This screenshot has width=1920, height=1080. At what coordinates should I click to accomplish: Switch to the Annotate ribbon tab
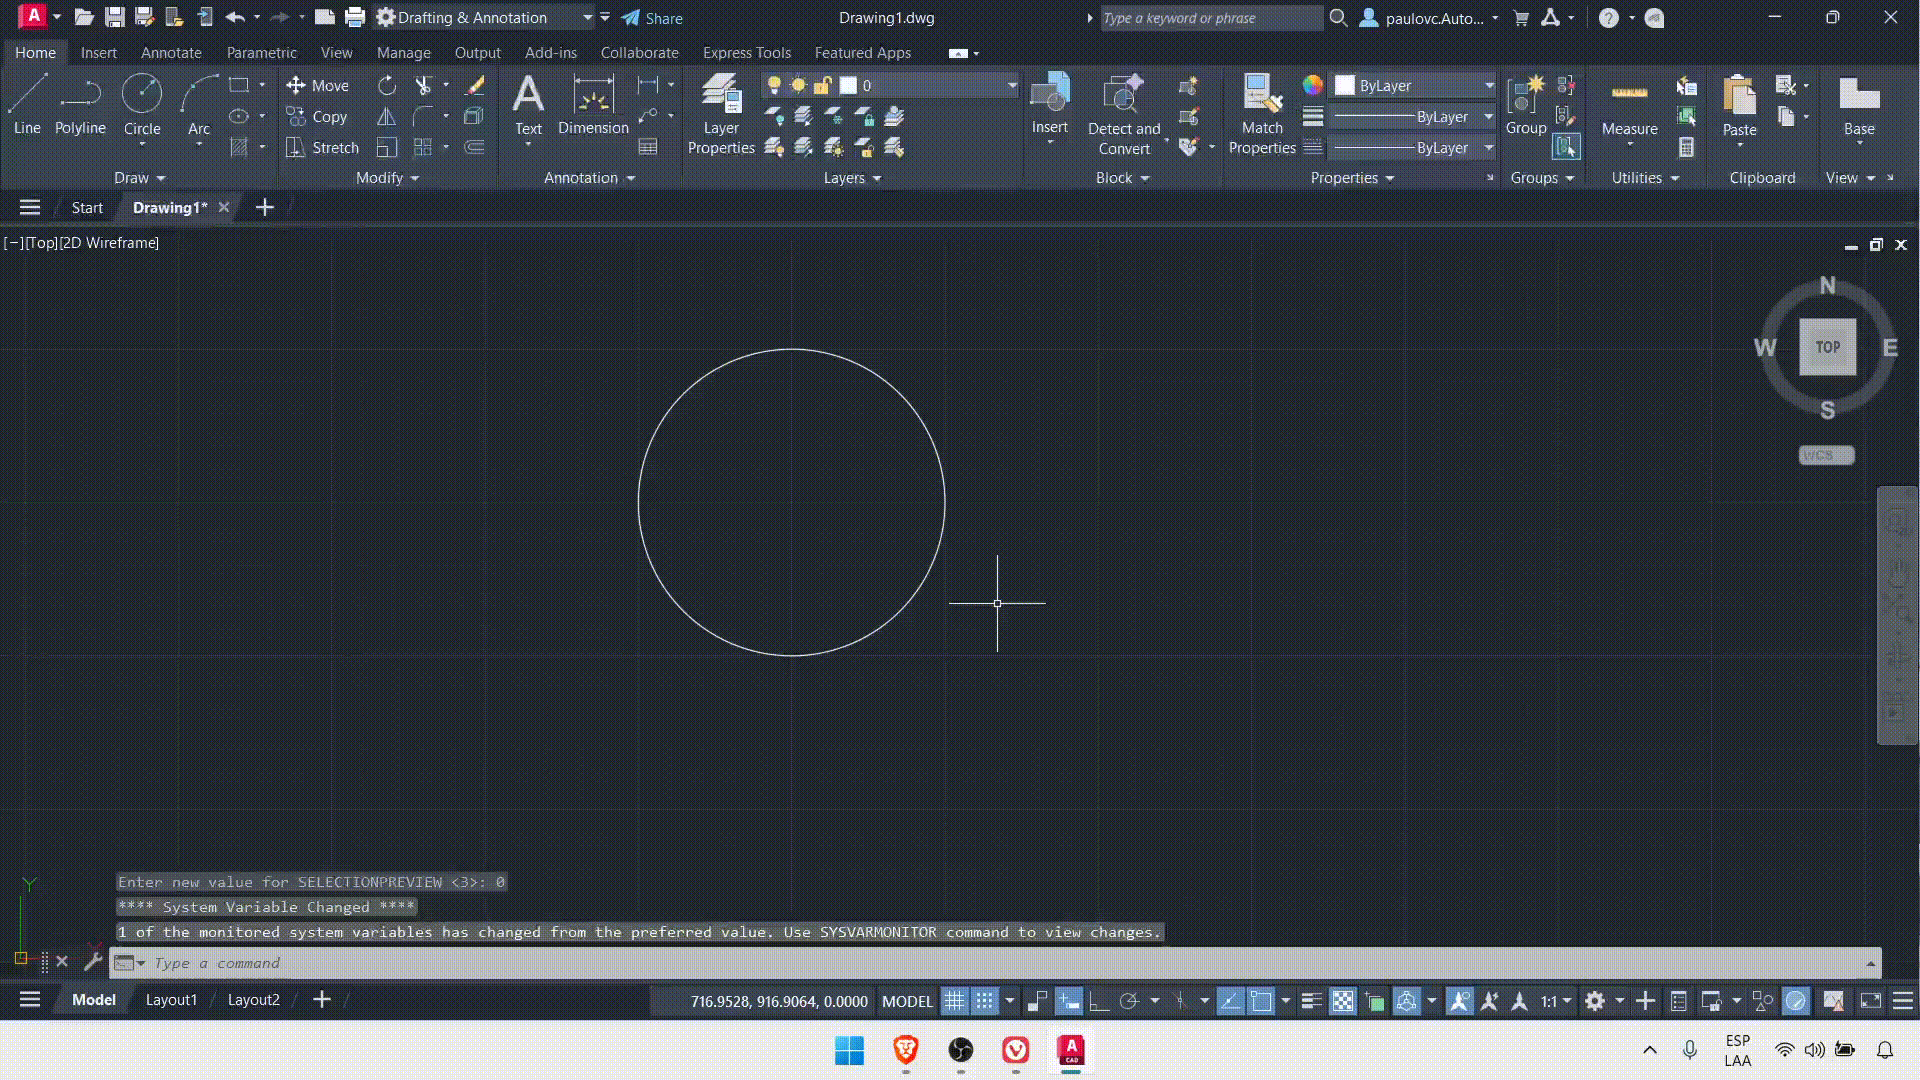(171, 52)
